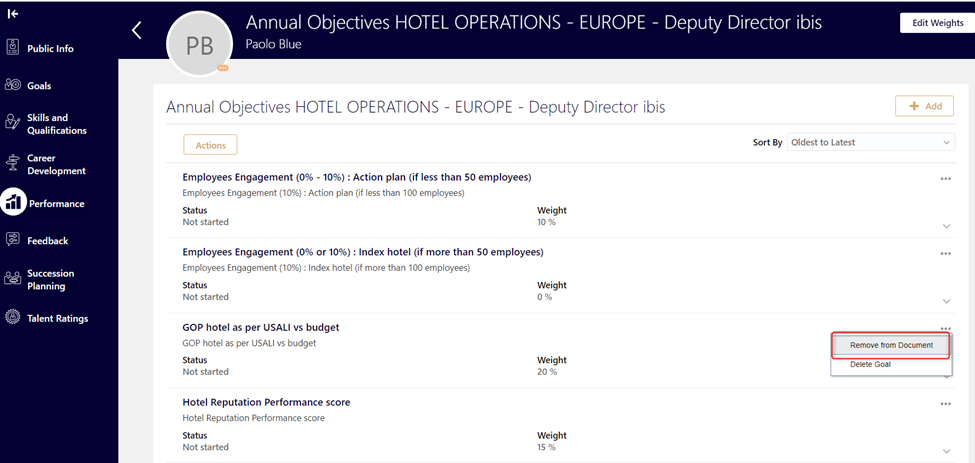Viewport: 975px width, 463px height.
Task: Open Skills and Qualifications section
Action: [57, 124]
